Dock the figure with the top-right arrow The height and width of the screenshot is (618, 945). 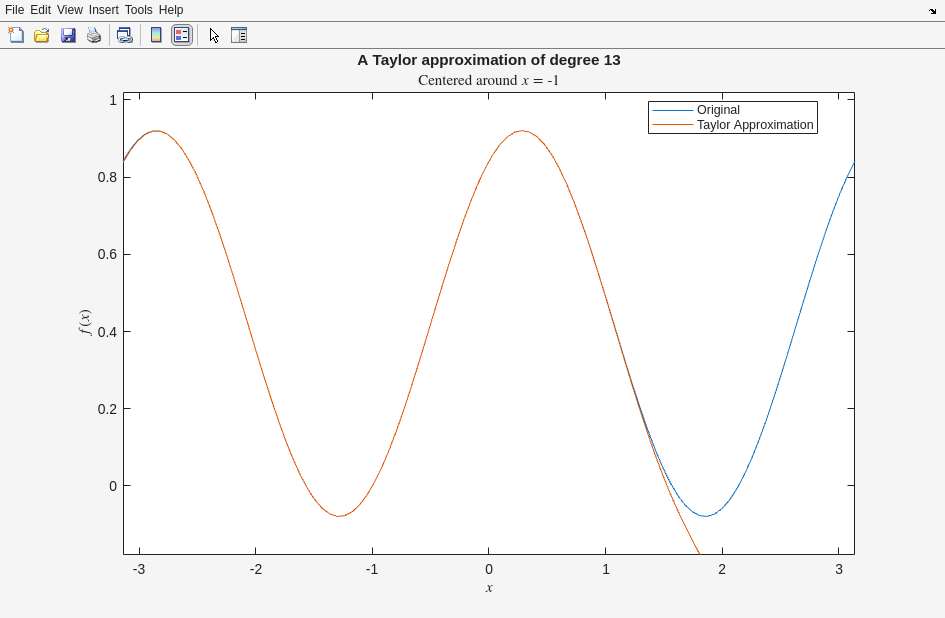click(x=932, y=10)
